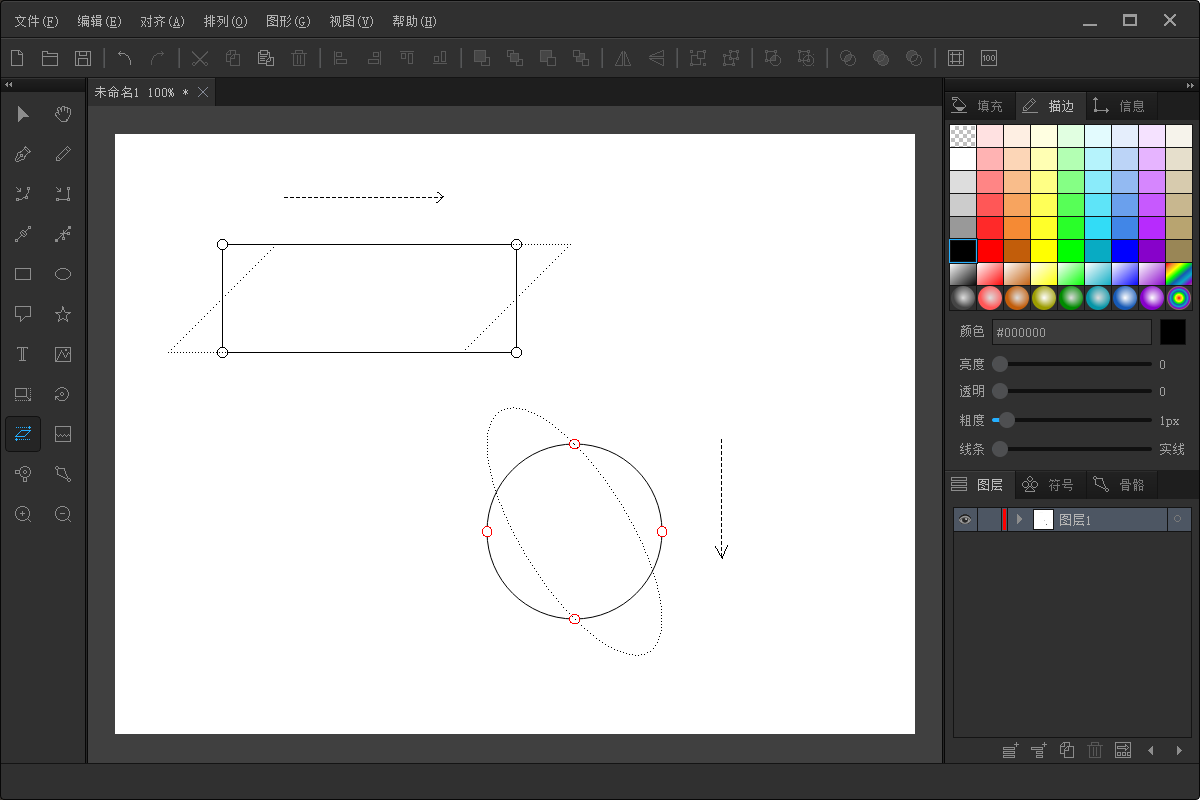1200x800 pixels.
Task: Switch to the 符号 tab
Action: tap(1050, 485)
